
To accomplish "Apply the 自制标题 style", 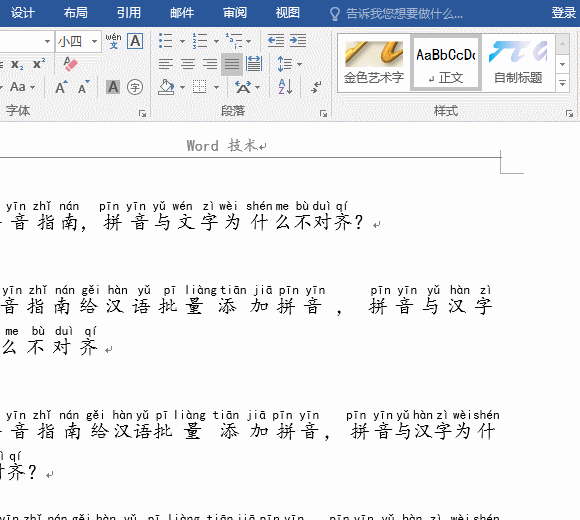I will [518, 62].
